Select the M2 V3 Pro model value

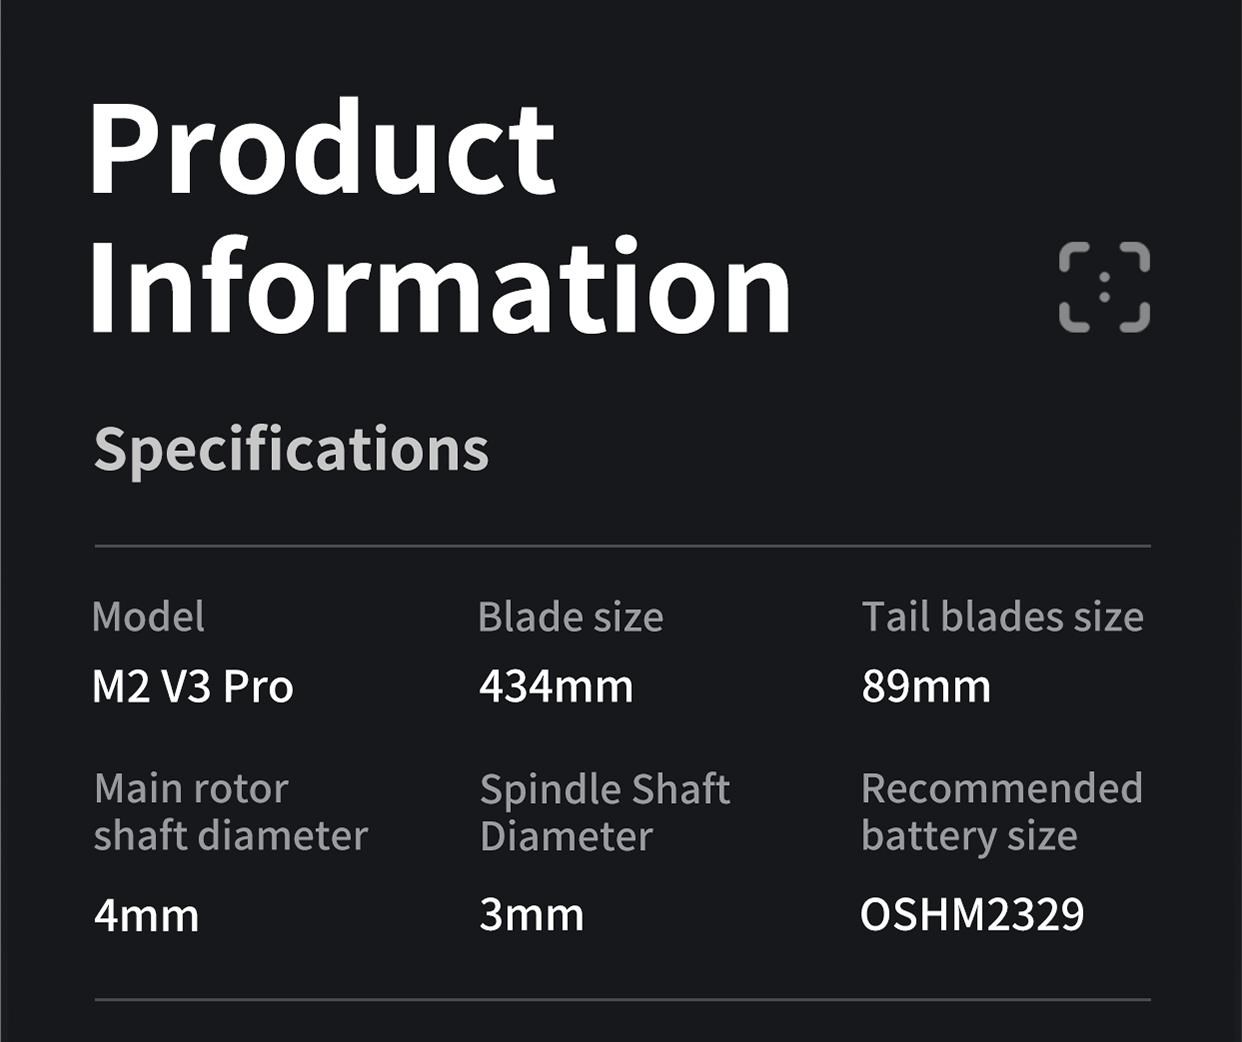pos(192,687)
